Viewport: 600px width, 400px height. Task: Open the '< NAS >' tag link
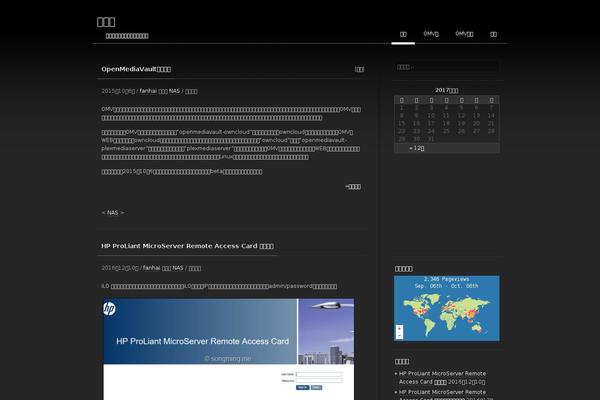click(x=113, y=212)
